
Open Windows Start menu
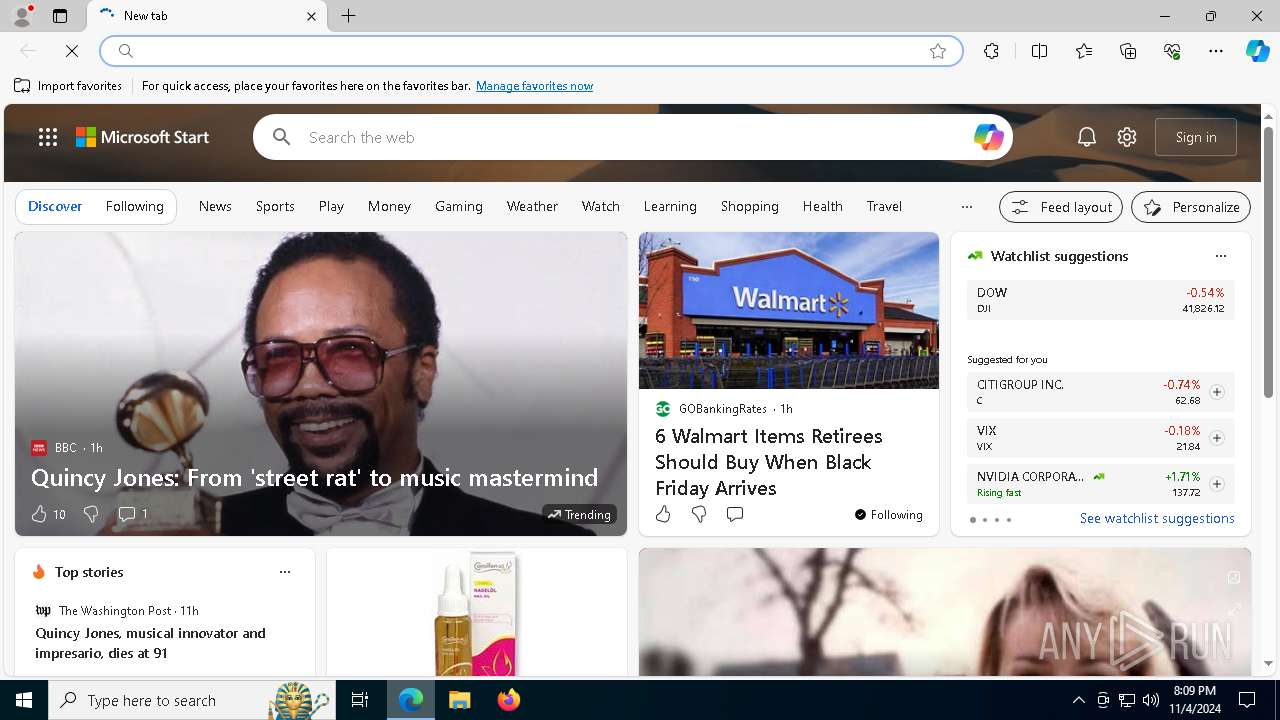(24, 700)
